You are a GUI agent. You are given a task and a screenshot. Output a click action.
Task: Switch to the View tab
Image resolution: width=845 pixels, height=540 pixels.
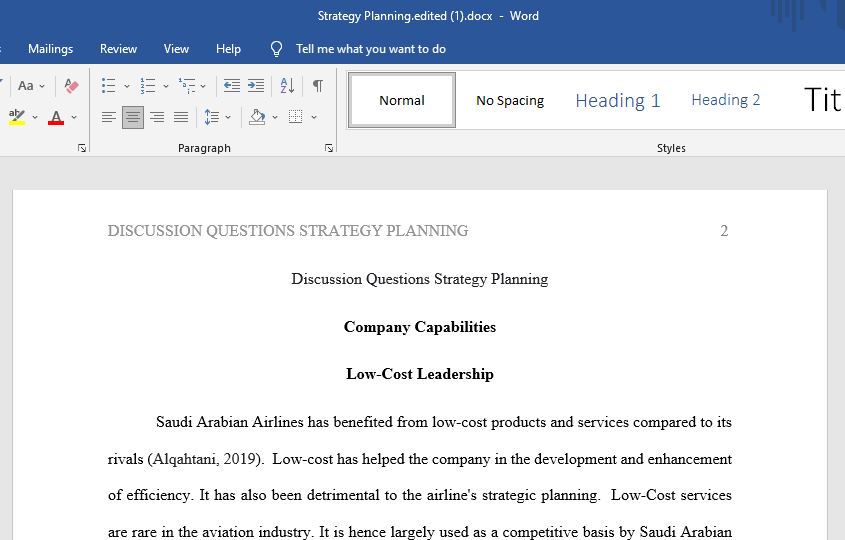[x=176, y=49]
